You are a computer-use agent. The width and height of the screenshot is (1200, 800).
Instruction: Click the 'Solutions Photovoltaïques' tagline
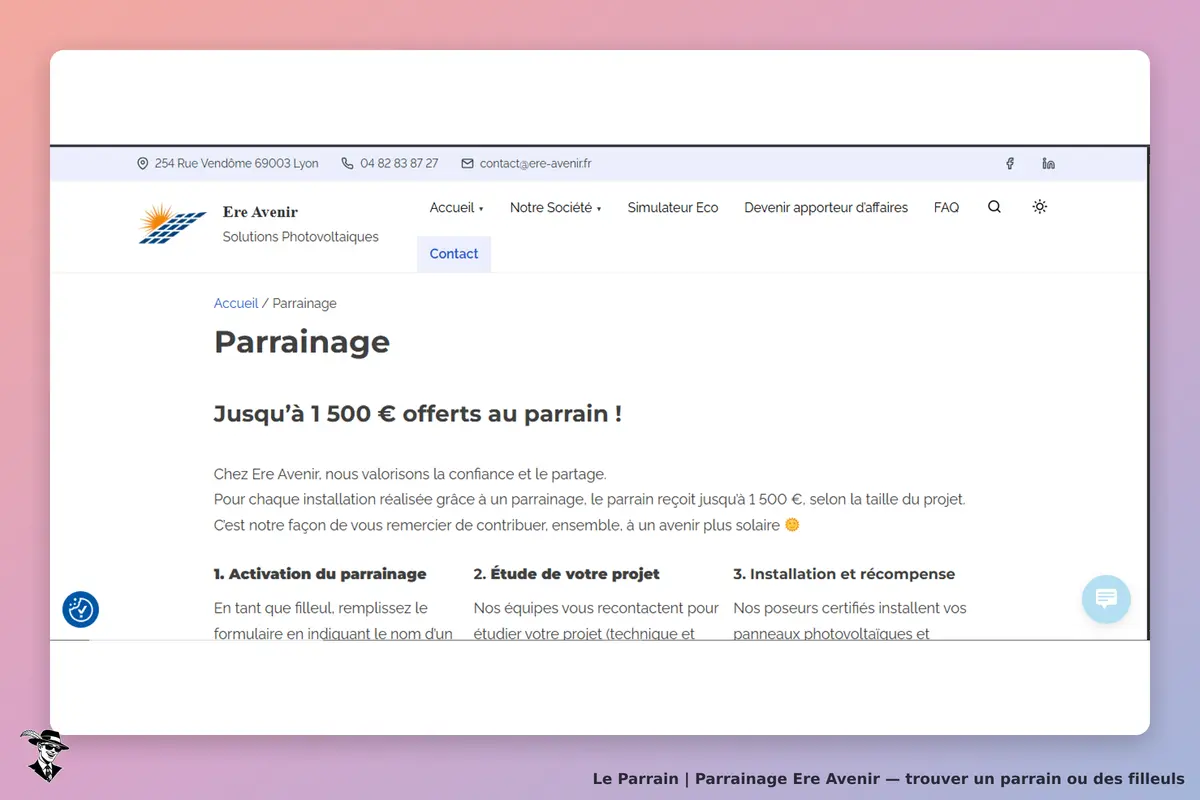coord(301,237)
